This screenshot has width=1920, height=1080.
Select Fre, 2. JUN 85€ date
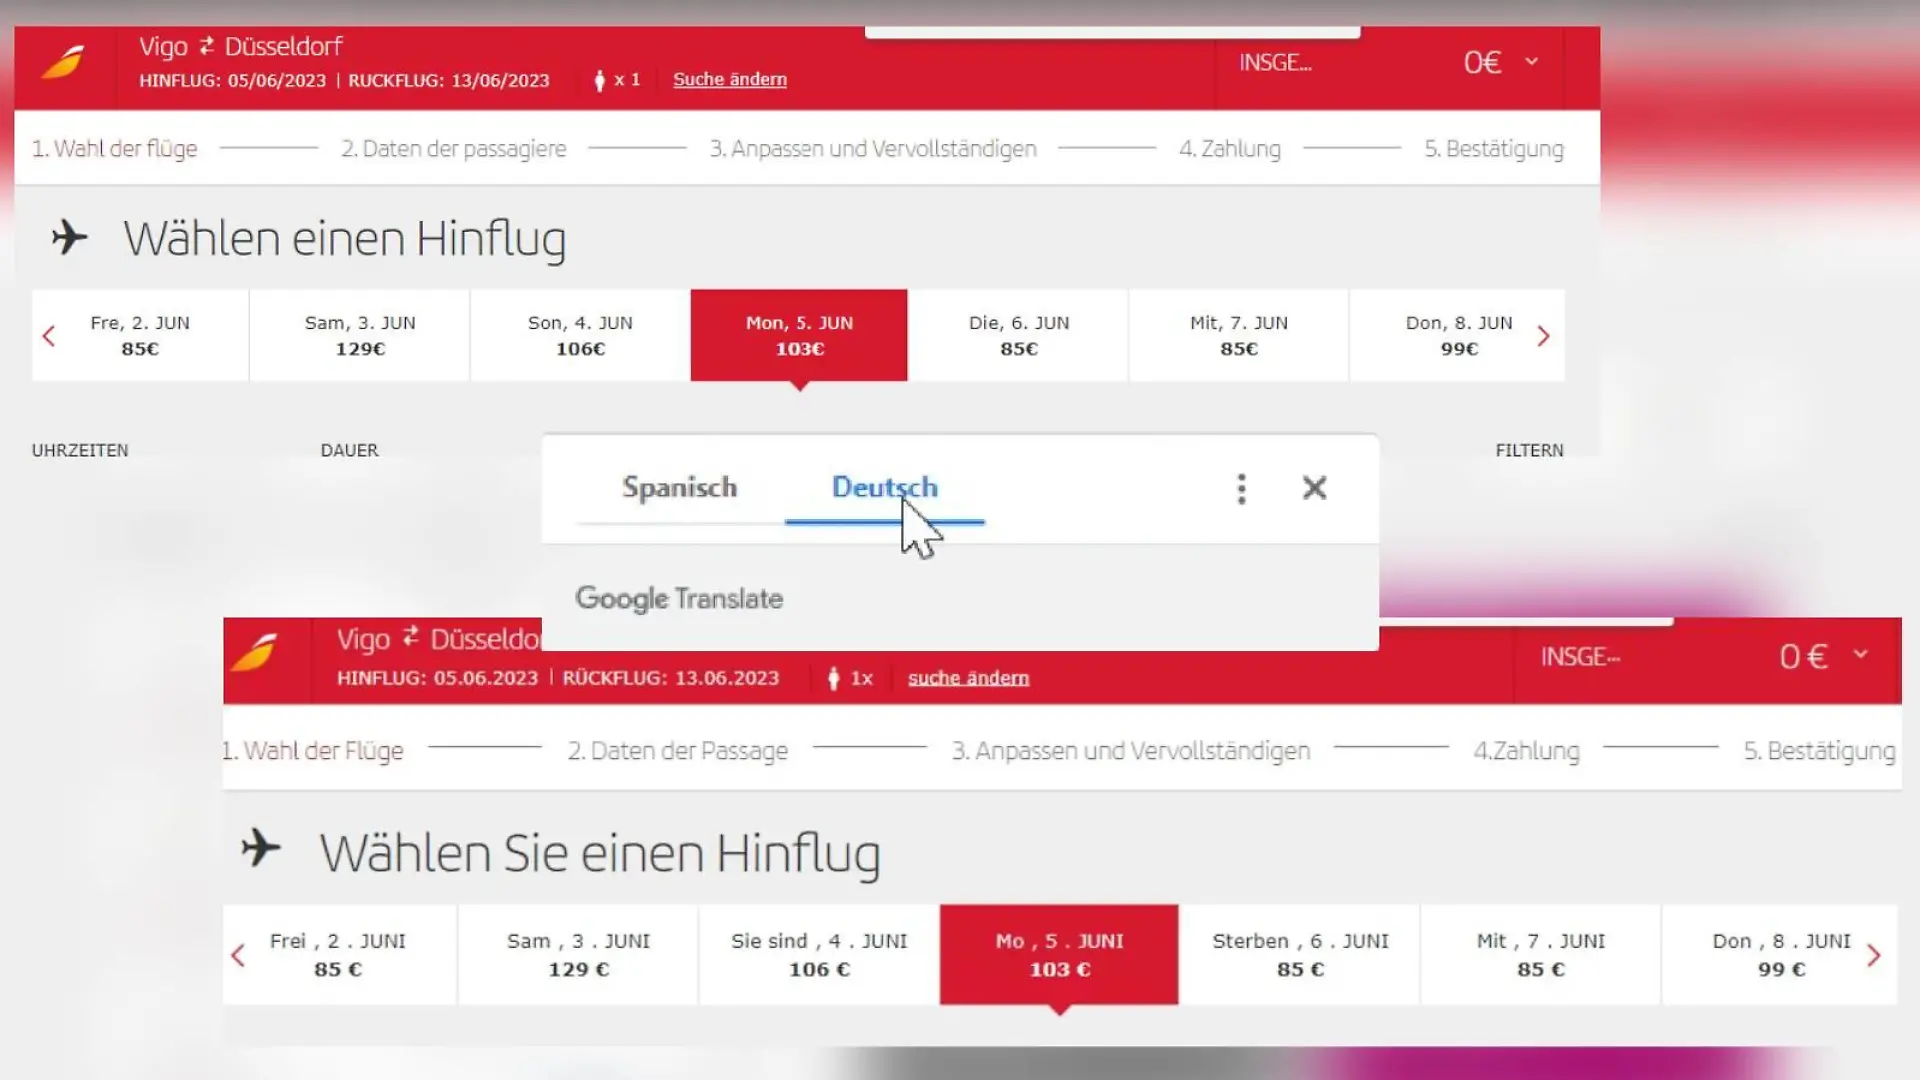140,335
